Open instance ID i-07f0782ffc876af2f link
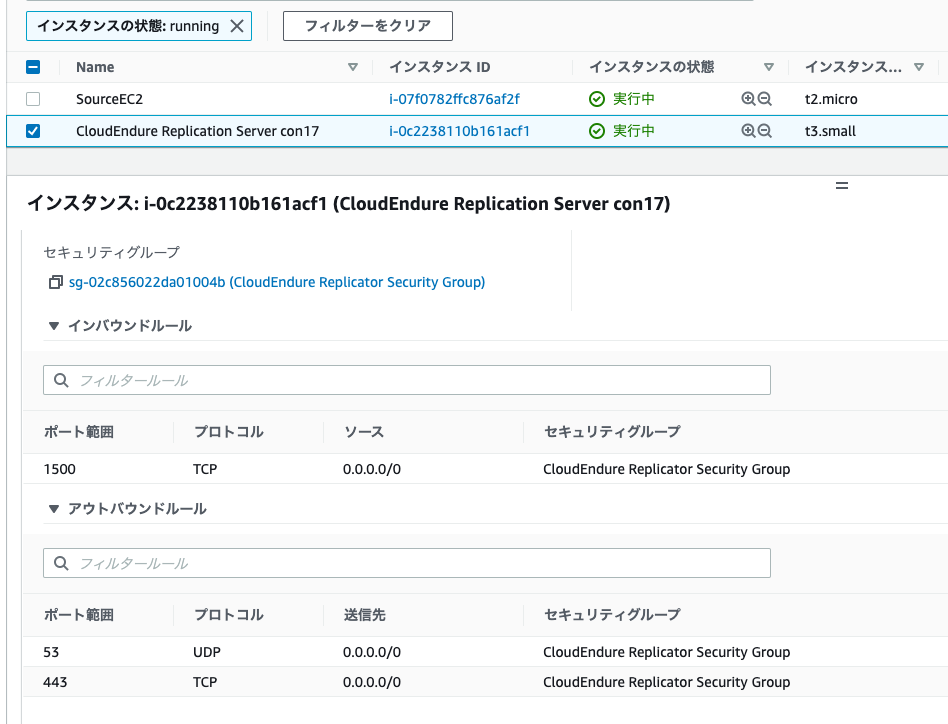 [454, 99]
